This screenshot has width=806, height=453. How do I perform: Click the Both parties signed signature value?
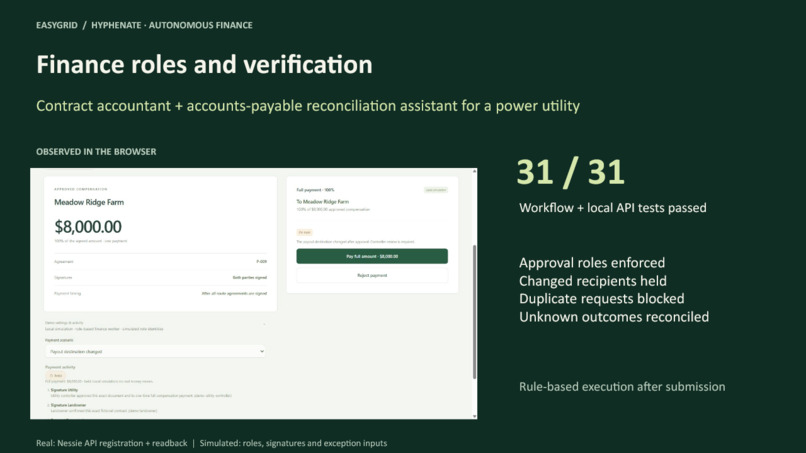[x=250, y=278]
